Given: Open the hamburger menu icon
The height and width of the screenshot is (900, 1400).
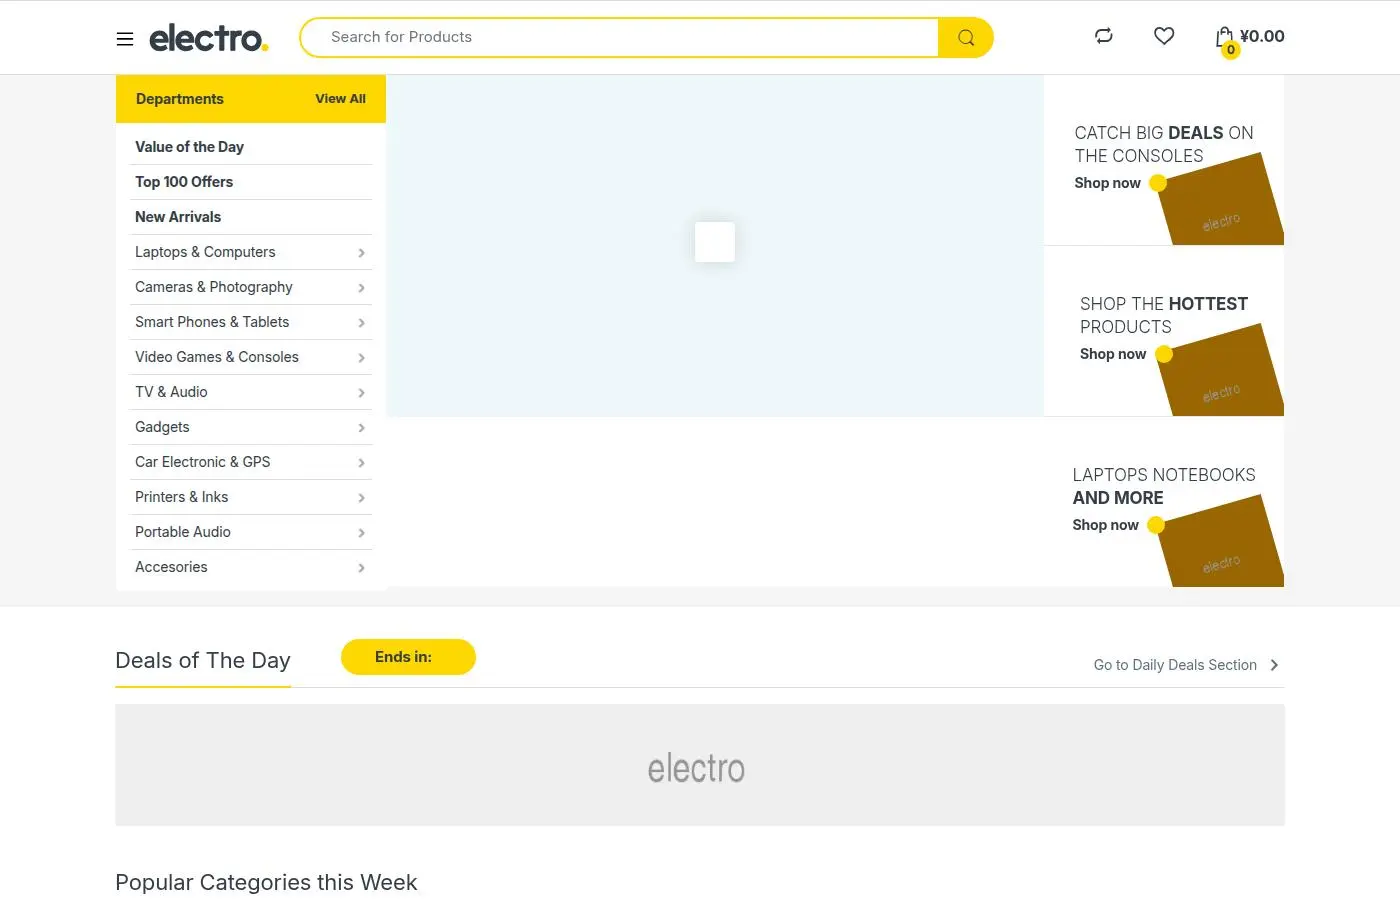Looking at the screenshot, I should point(125,39).
